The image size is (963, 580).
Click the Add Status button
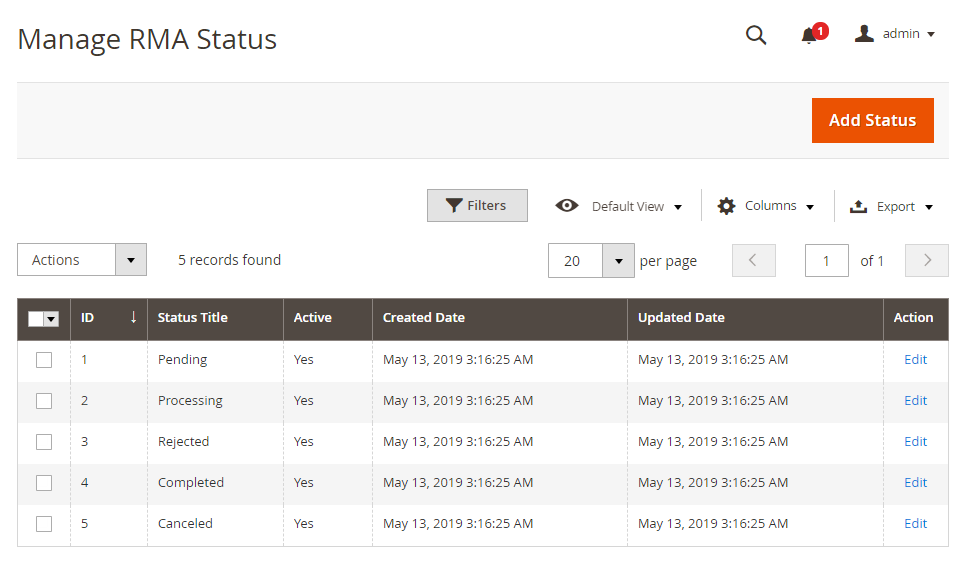coord(872,120)
